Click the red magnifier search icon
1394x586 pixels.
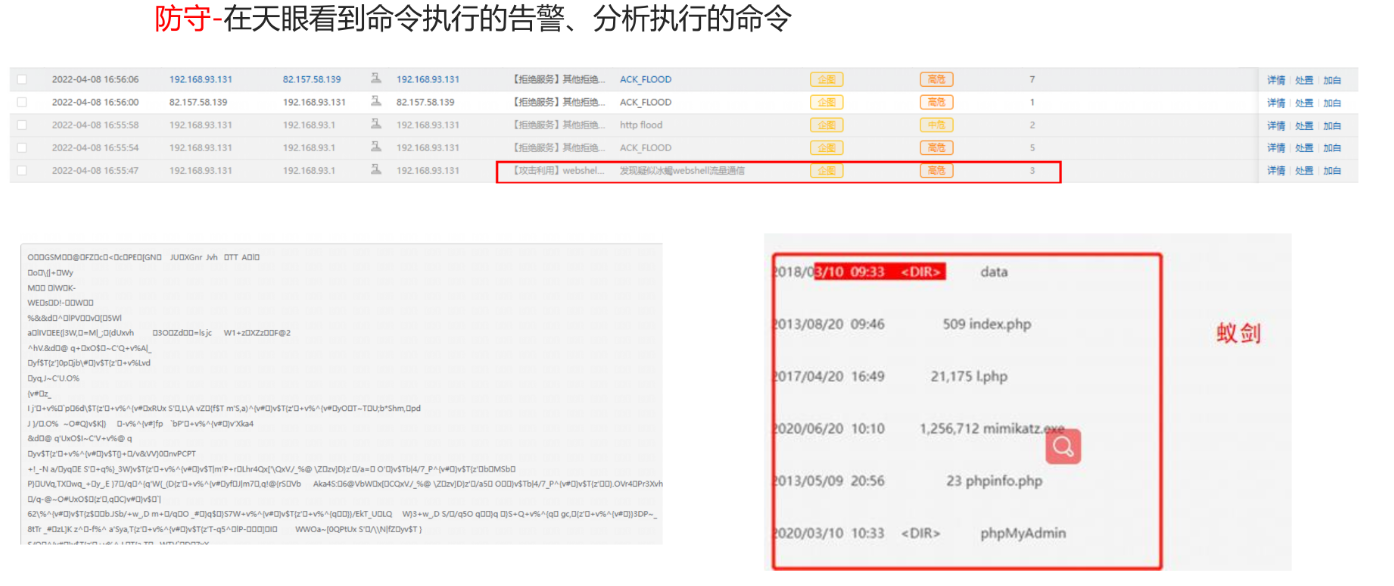1063,447
